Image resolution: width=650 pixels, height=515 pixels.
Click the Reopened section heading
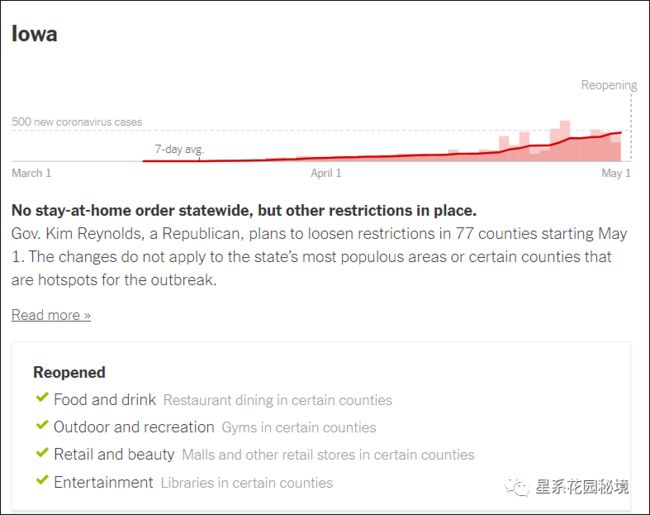pyautogui.click(x=69, y=372)
